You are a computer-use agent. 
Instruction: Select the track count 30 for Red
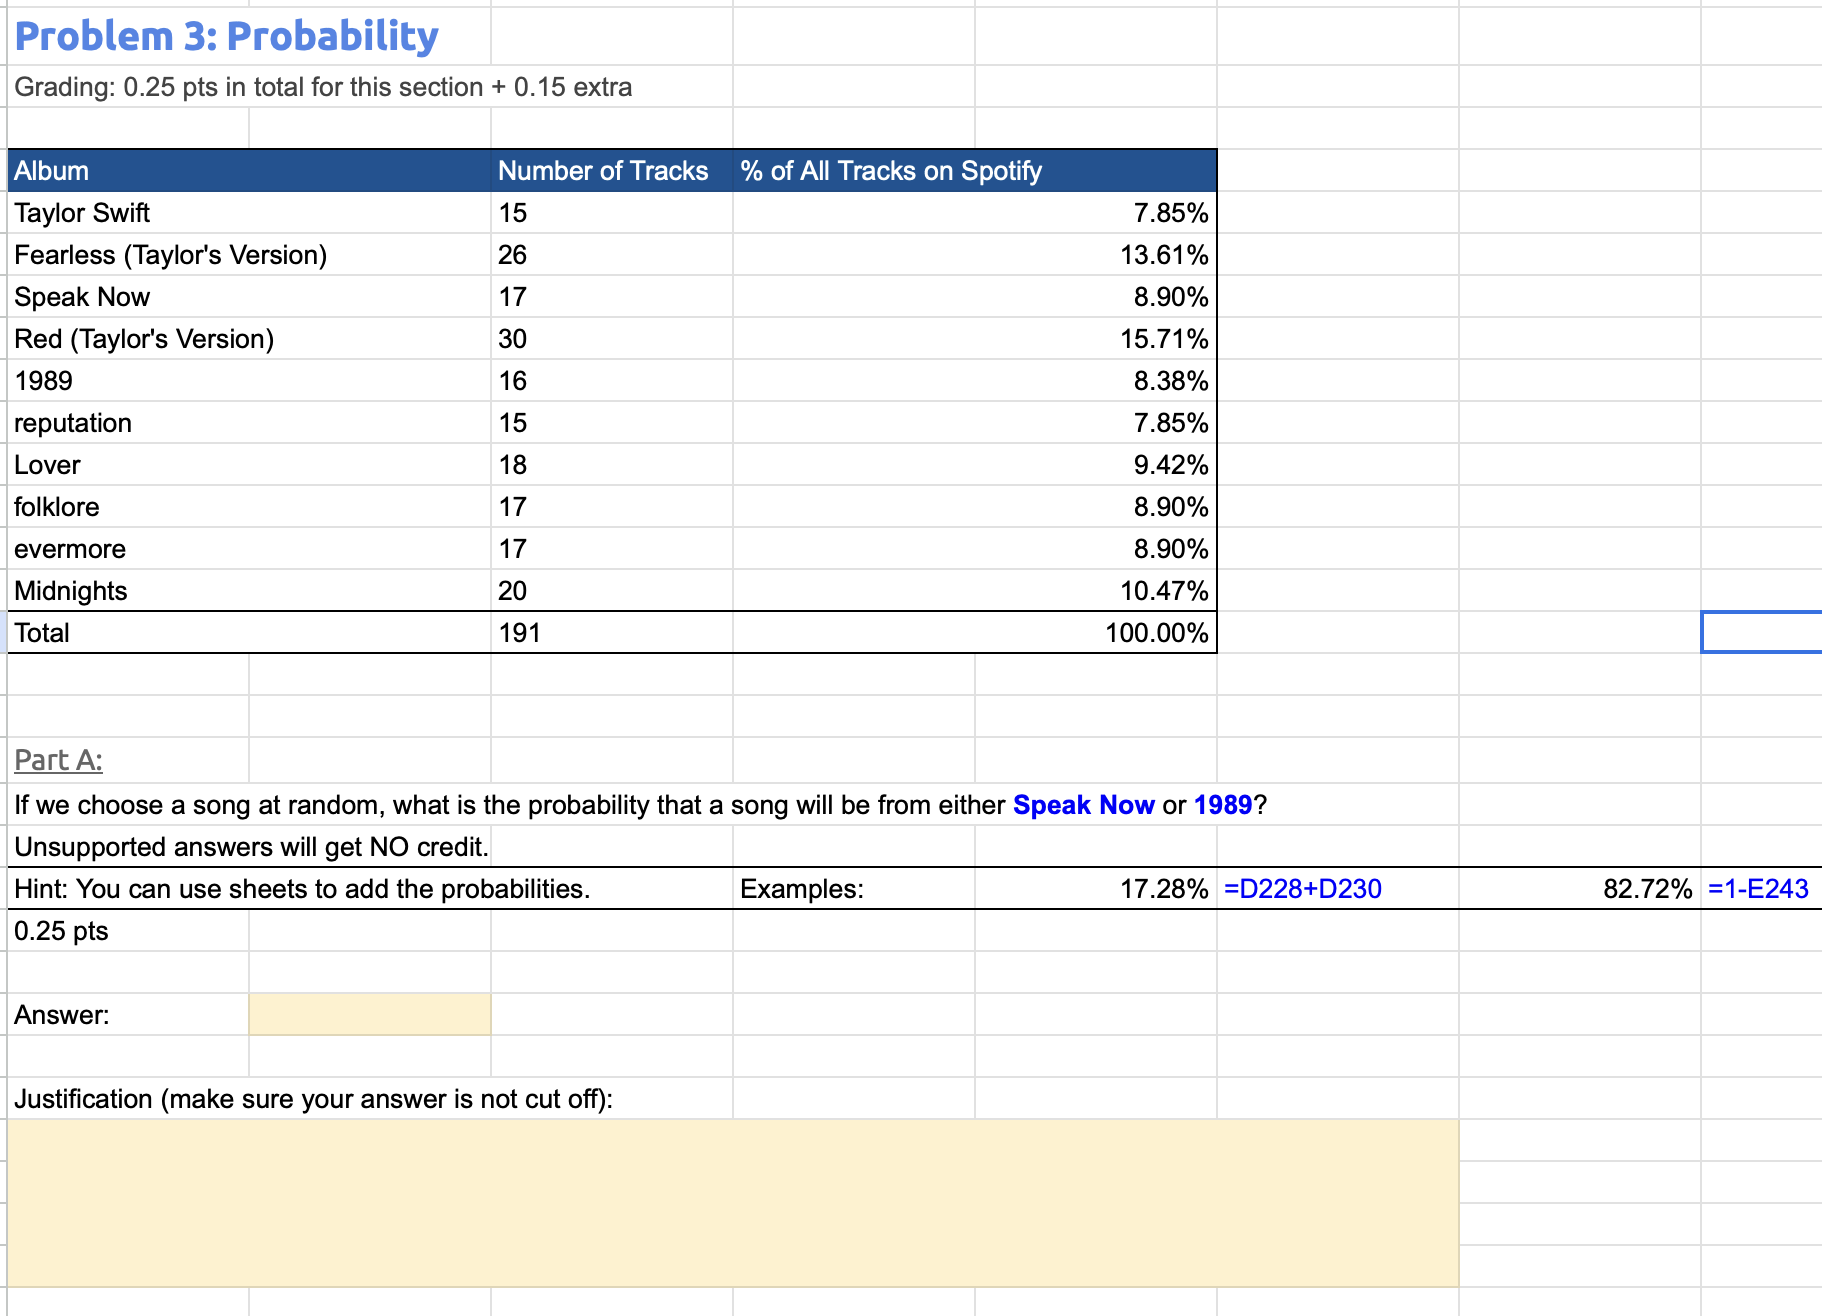coord(612,339)
